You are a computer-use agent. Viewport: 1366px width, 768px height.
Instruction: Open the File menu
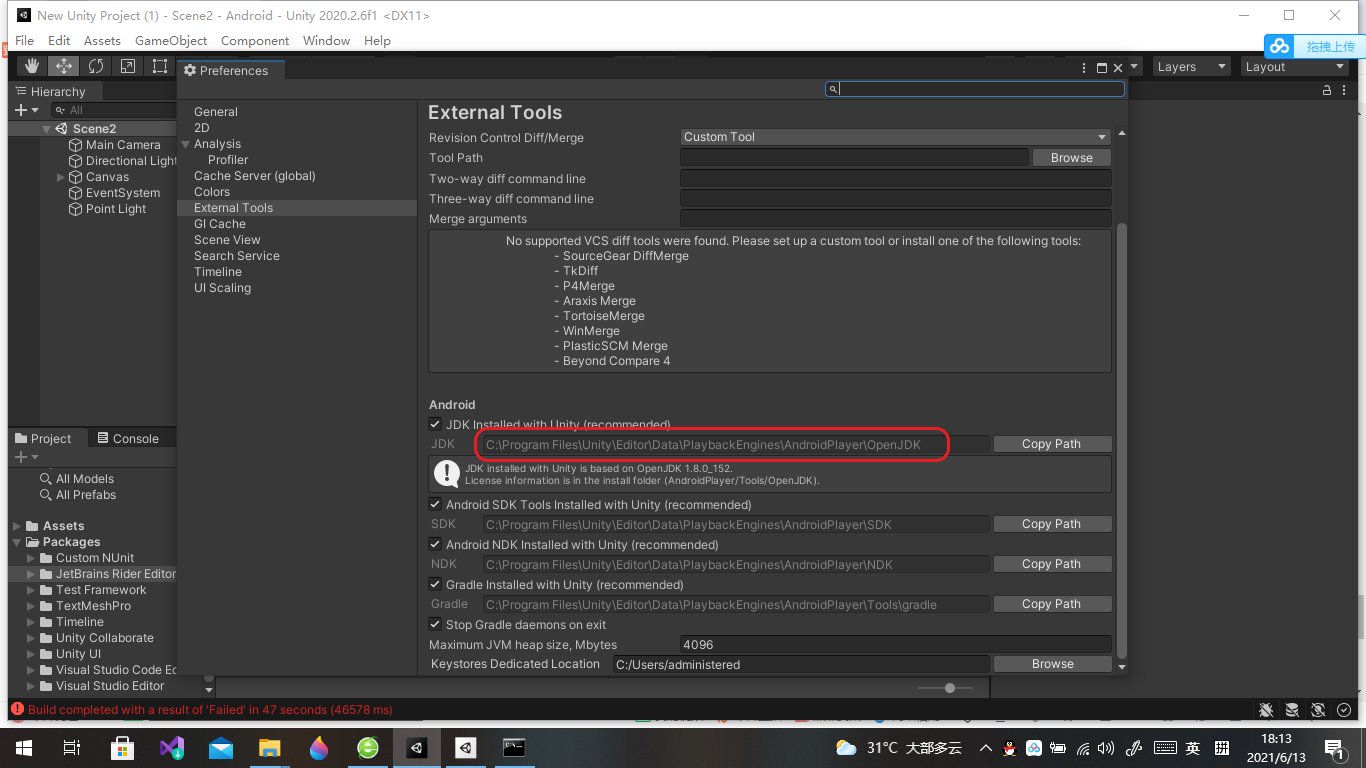[x=25, y=41]
